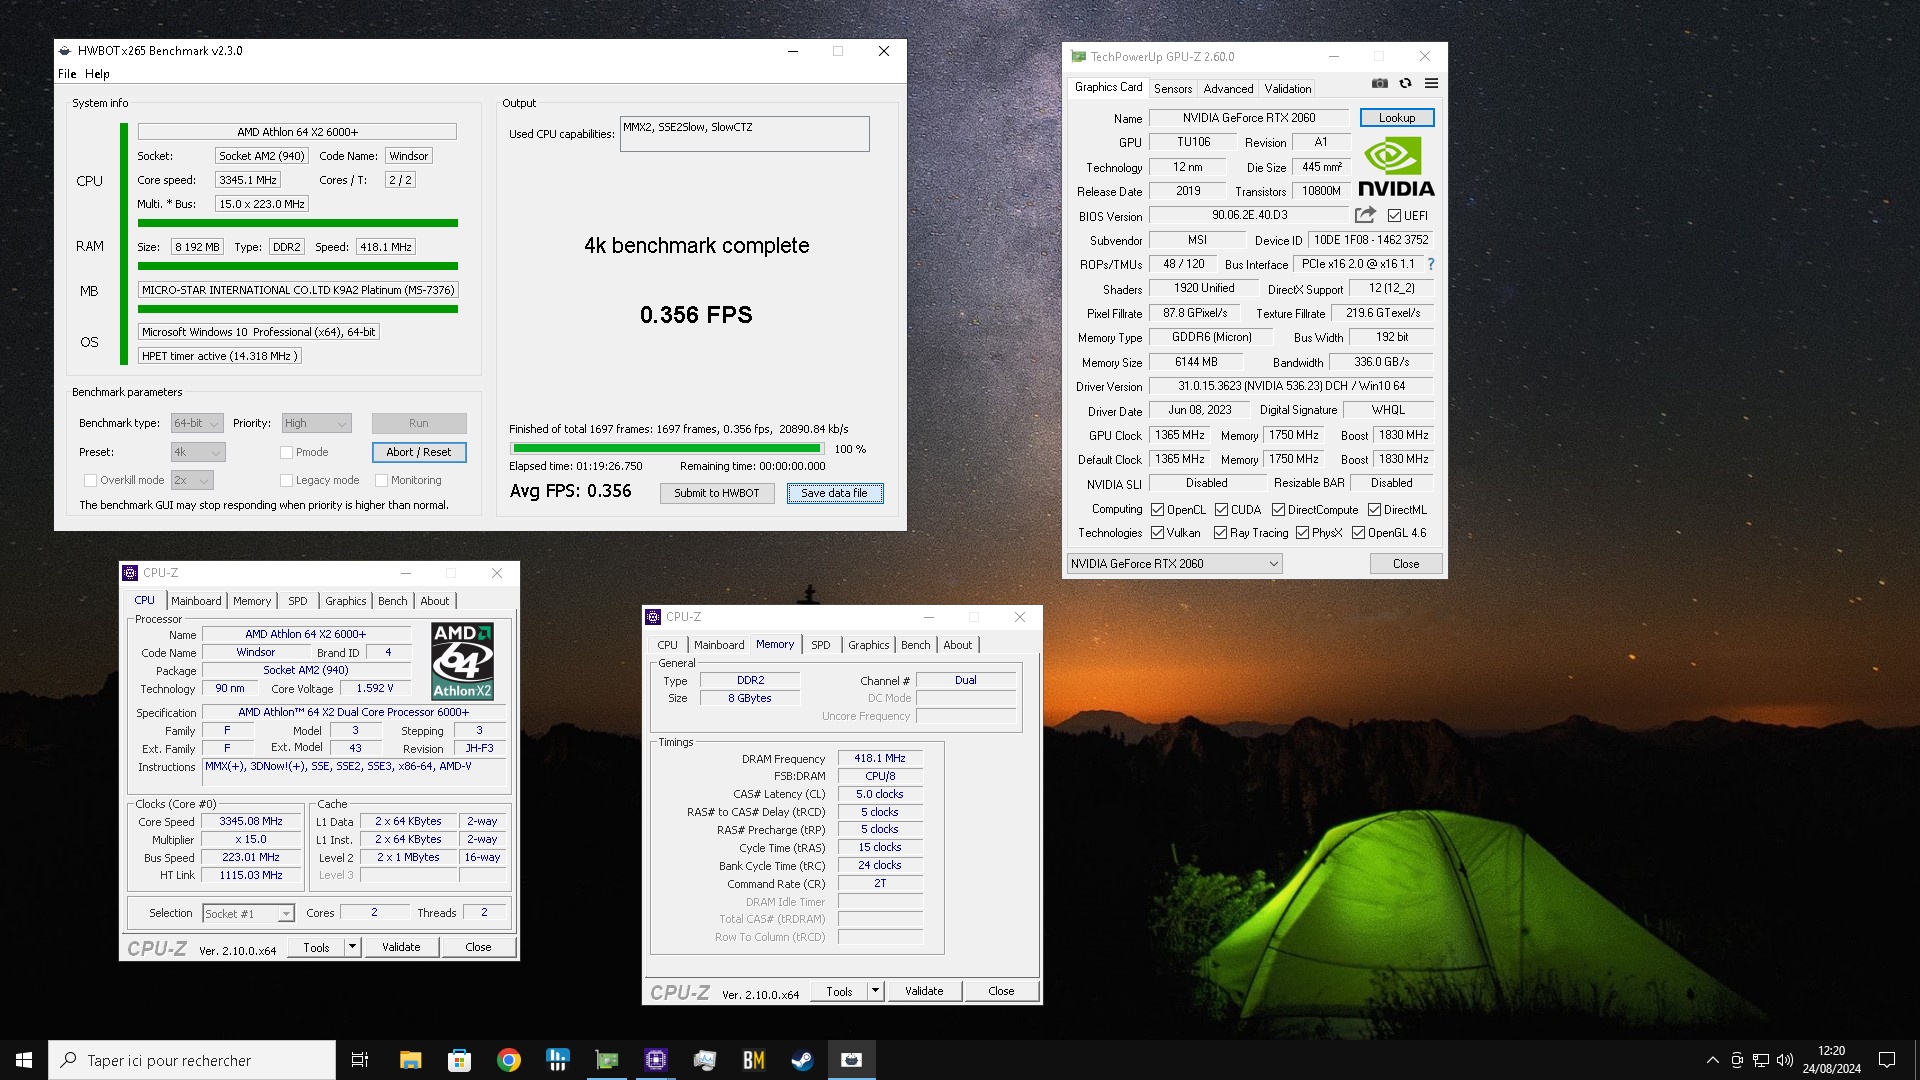Toggle the Vulkan checkbox in GPU-Z
Image resolution: width=1920 pixels, height=1080 pixels.
click(x=1157, y=533)
